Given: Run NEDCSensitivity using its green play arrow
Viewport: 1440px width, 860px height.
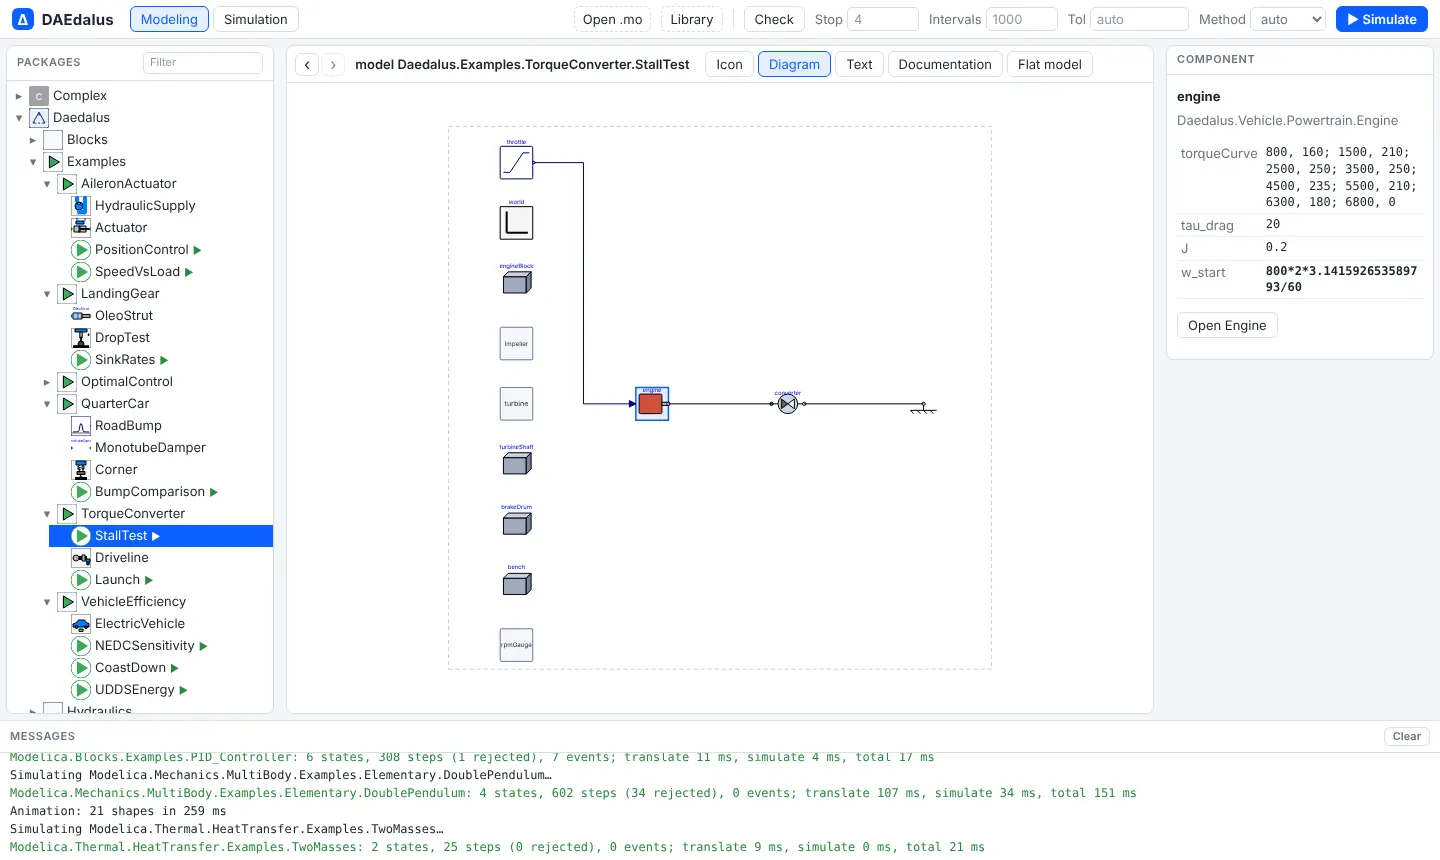Looking at the screenshot, I should tap(203, 646).
